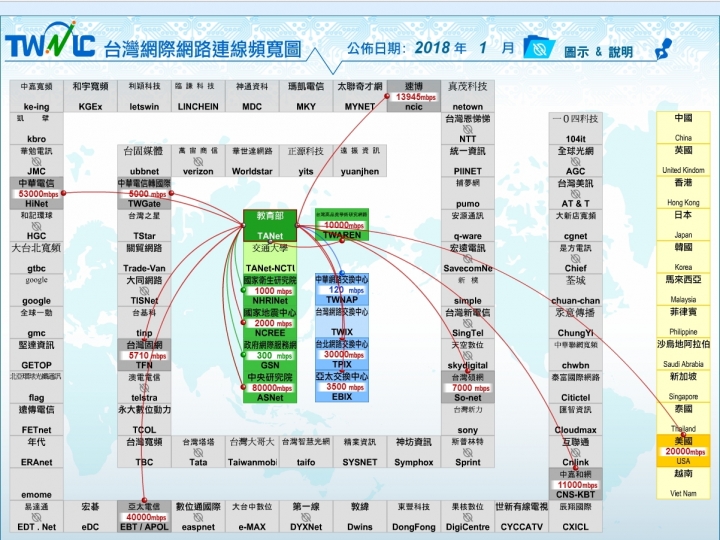Select the Worldstar provider cell

252,161
